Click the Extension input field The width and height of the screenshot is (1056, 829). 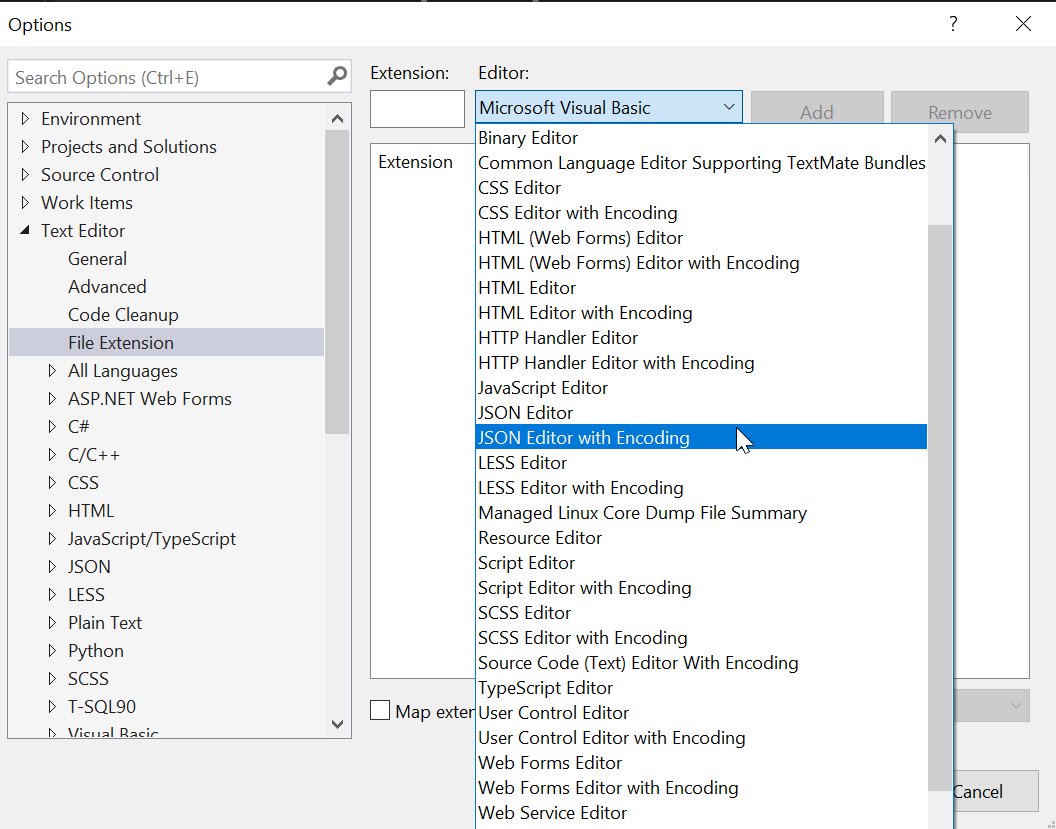[418, 108]
